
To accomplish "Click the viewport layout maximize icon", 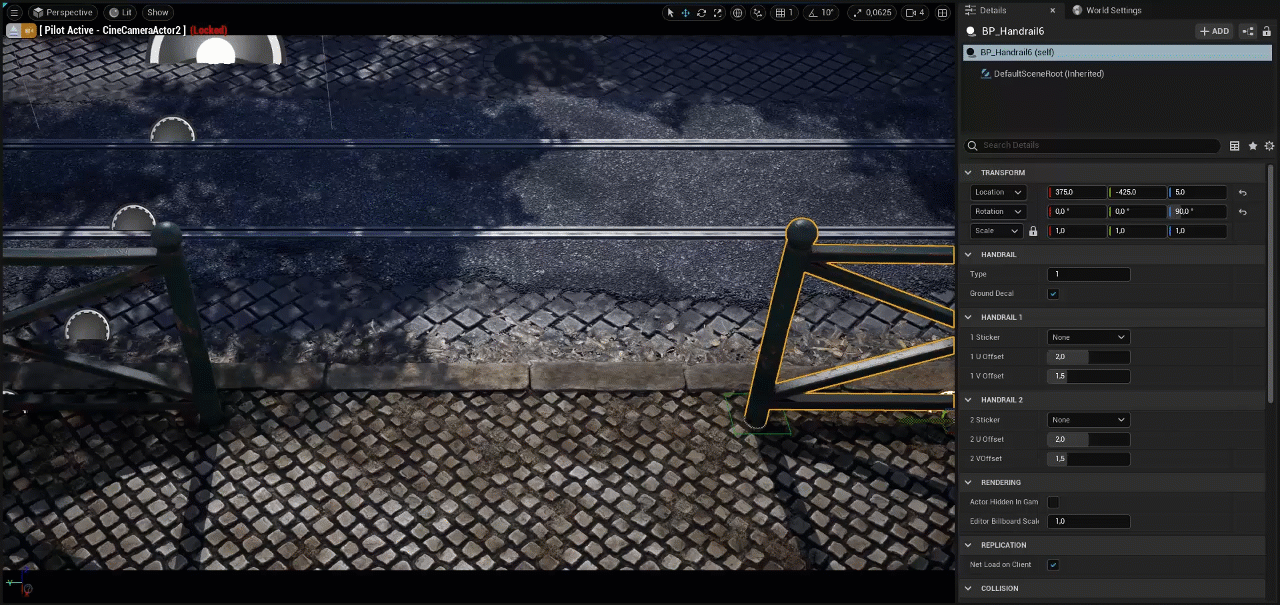I will [942, 13].
